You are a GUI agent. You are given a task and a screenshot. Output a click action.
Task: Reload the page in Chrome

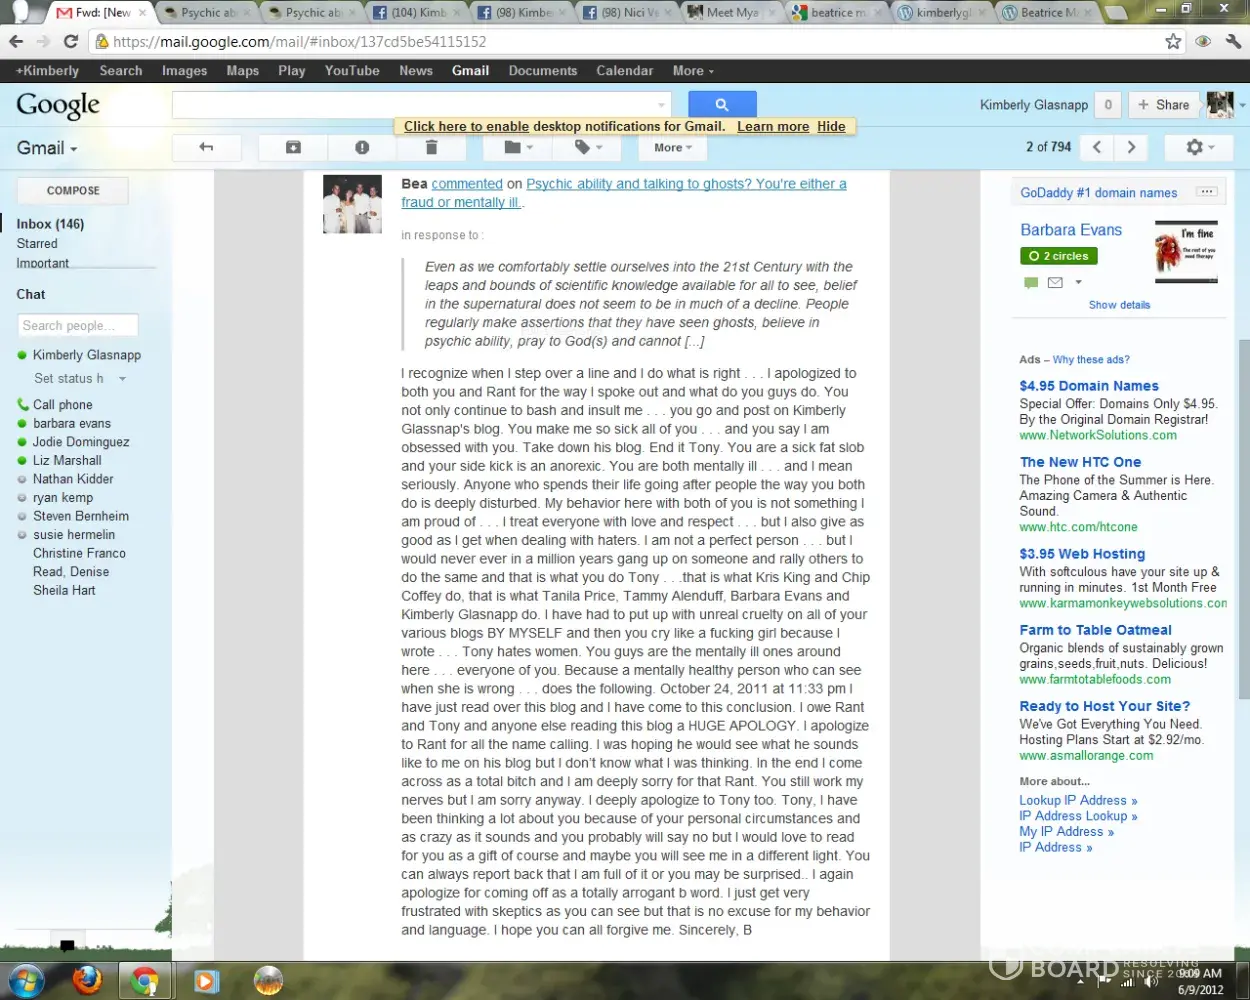coord(70,42)
